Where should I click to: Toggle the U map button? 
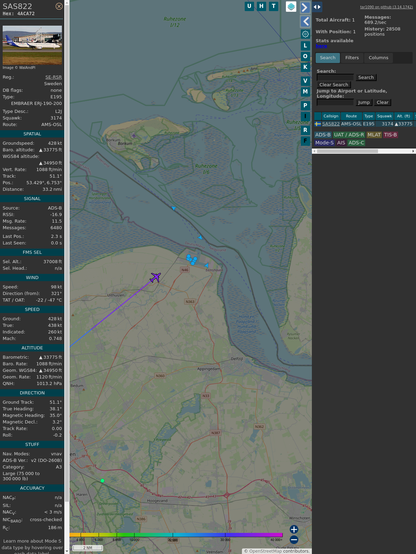(250, 6)
